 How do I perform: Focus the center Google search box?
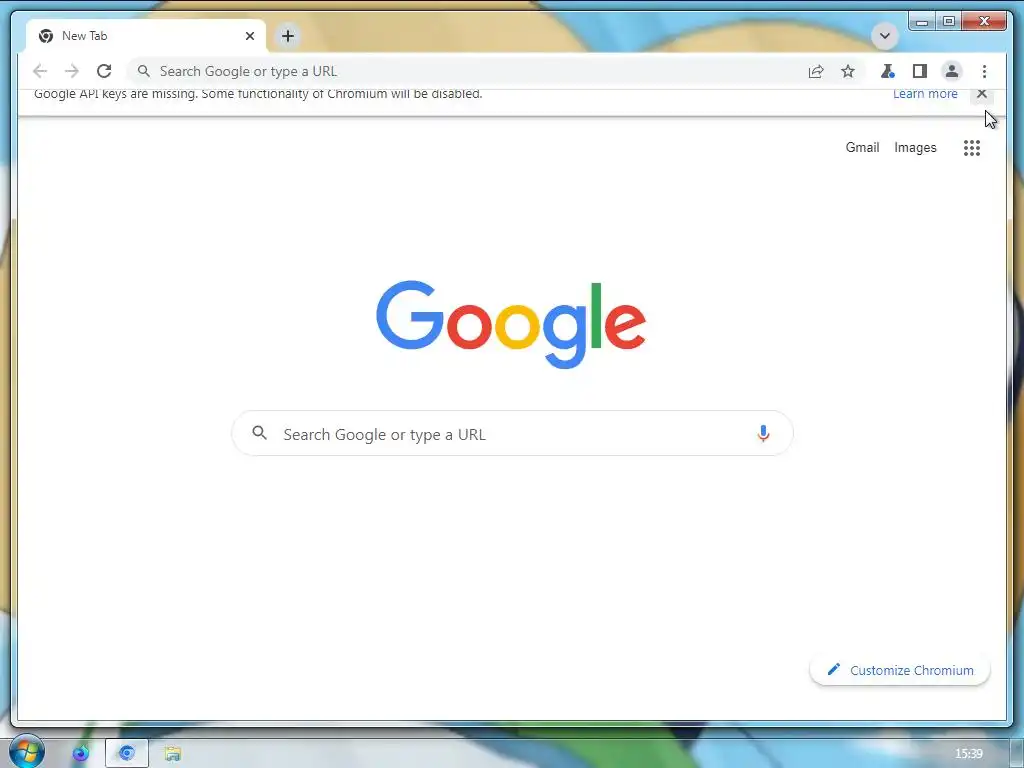click(512, 434)
